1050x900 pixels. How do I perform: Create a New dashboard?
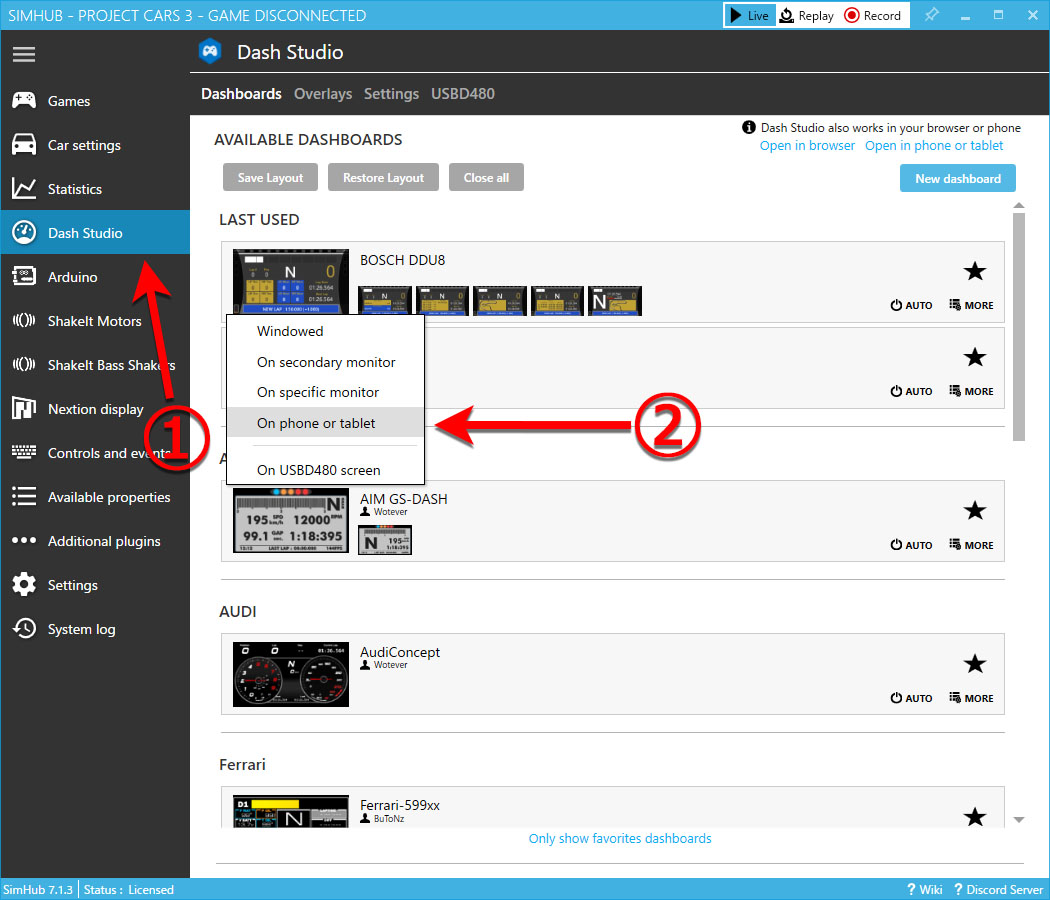click(x=958, y=178)
